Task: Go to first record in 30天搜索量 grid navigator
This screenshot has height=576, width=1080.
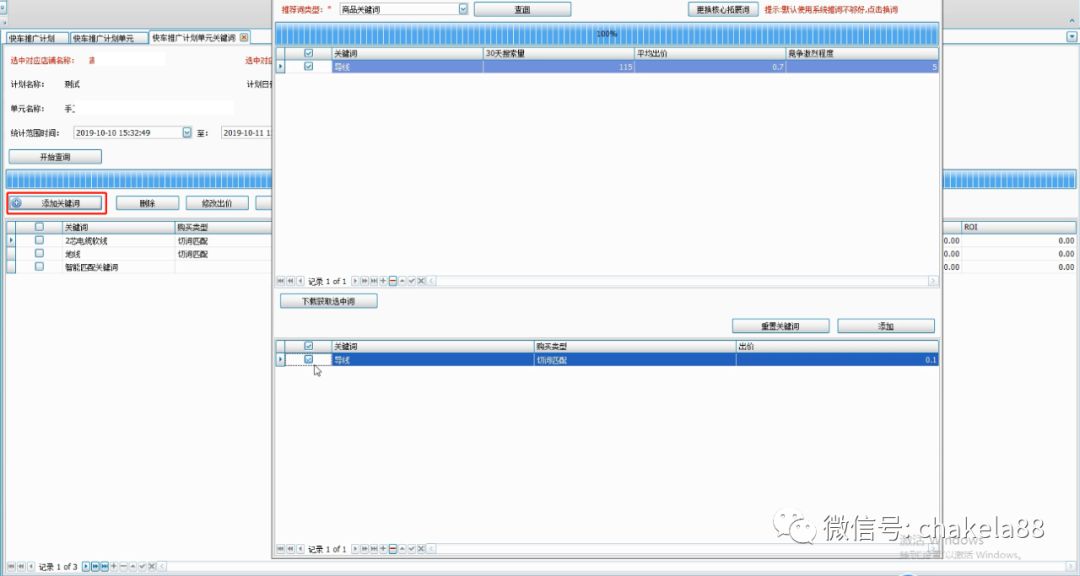Action: point(280,281)
